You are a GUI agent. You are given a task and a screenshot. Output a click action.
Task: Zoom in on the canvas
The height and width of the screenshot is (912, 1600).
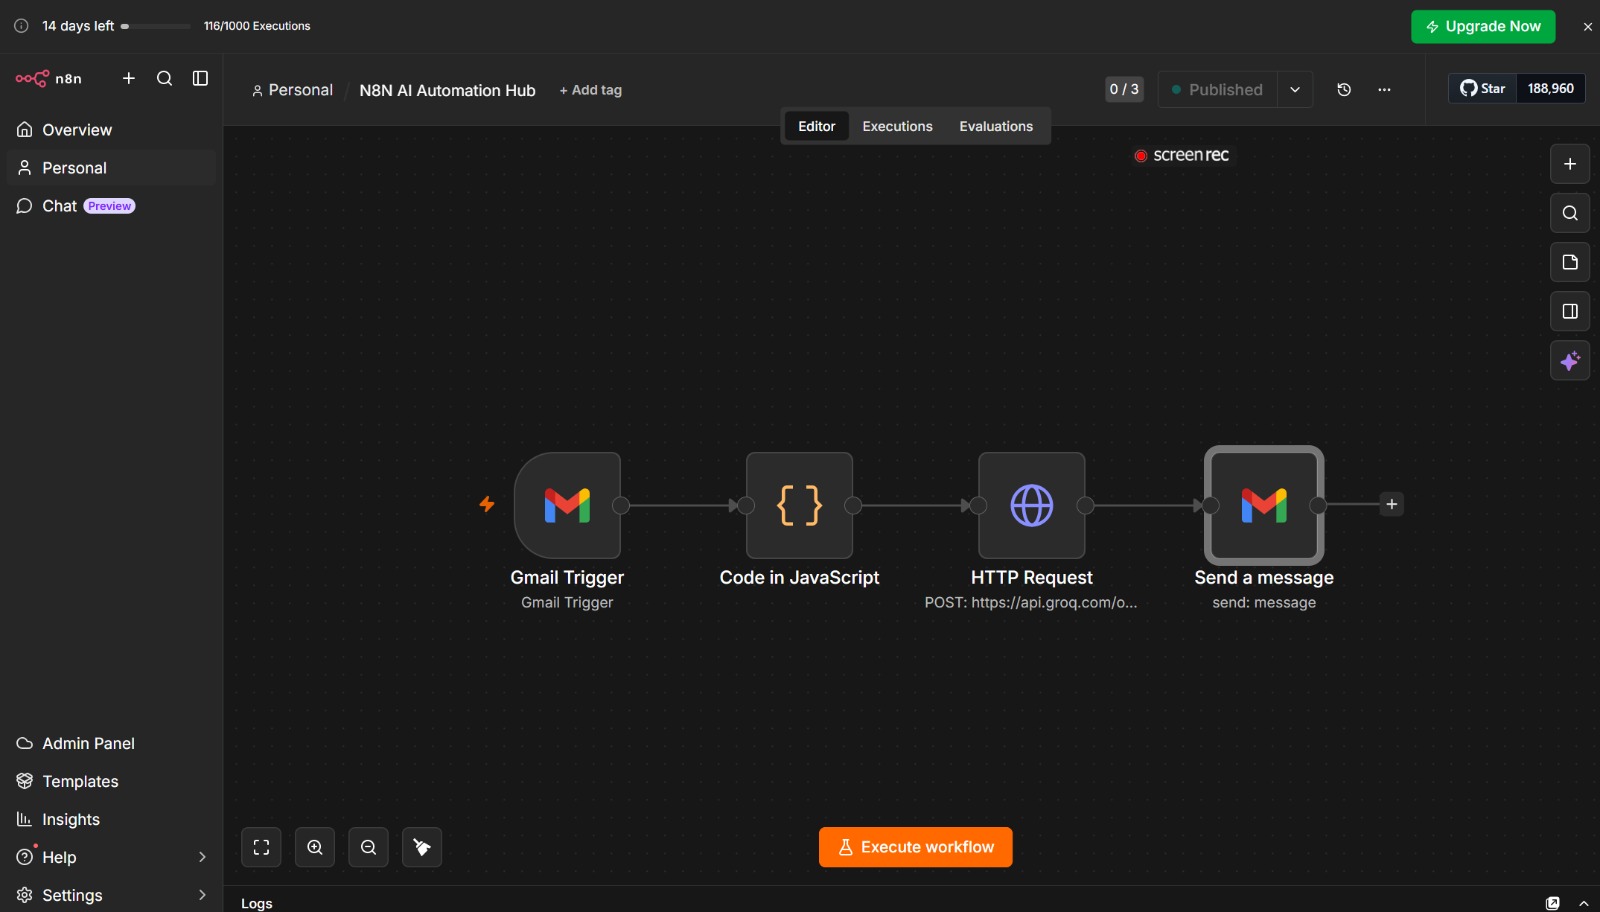click(x=315, y=847)
